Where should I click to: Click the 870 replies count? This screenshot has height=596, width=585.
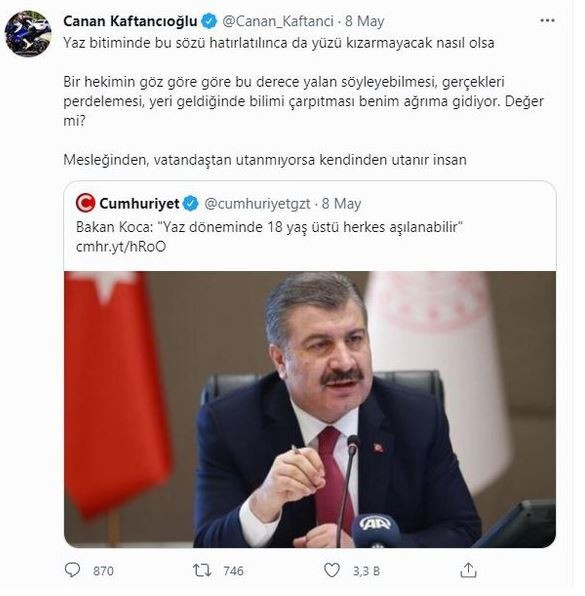click(x=103, y=571)
